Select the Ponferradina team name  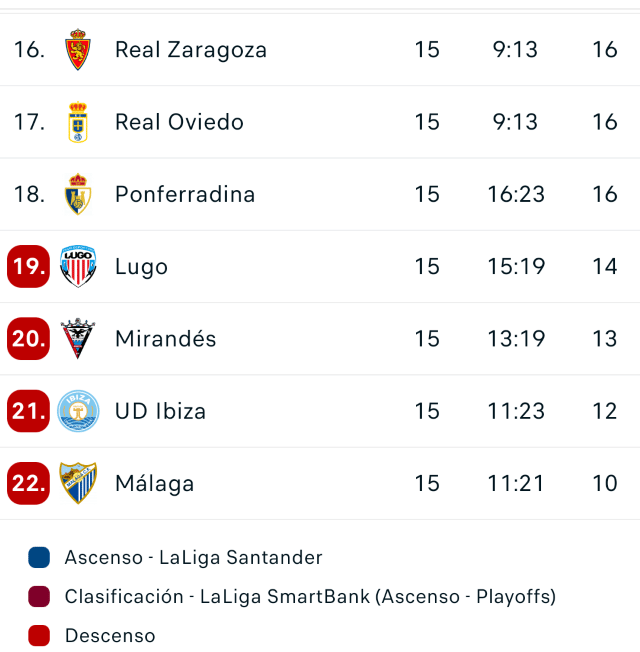[185, 194]
